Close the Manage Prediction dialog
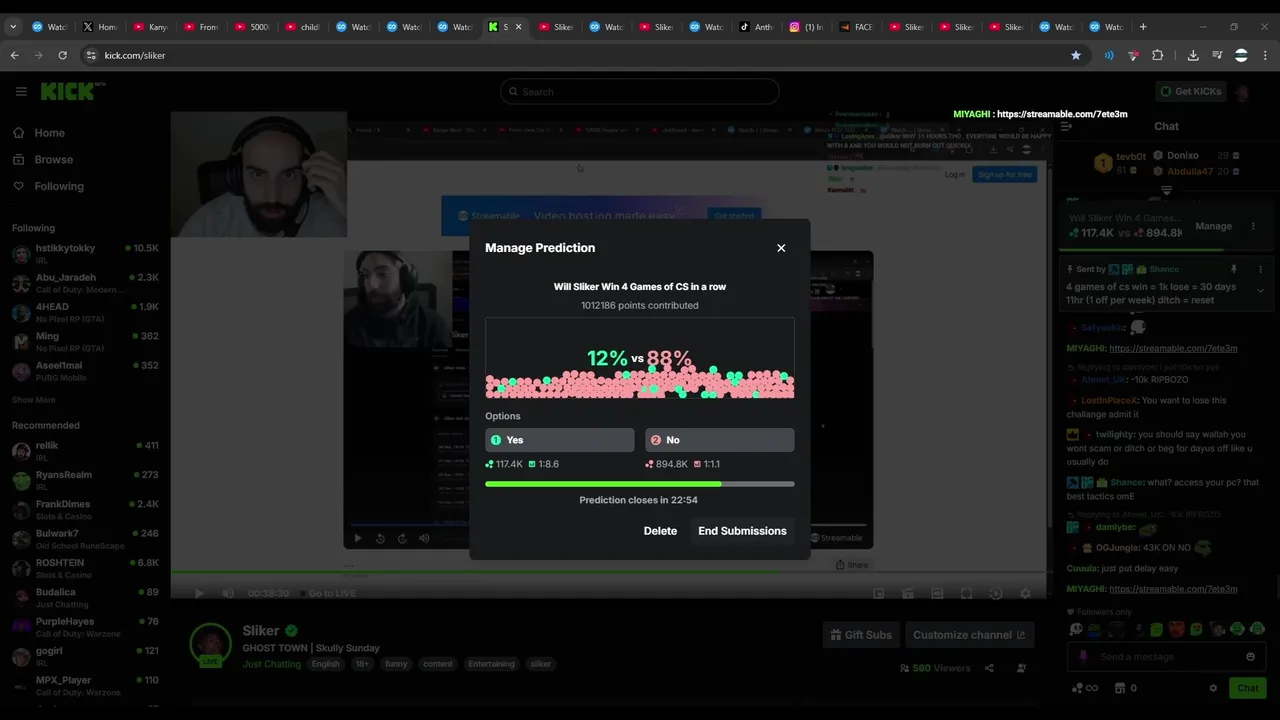1280x720 pixels. pyautogui.click(x=781, y=248)
